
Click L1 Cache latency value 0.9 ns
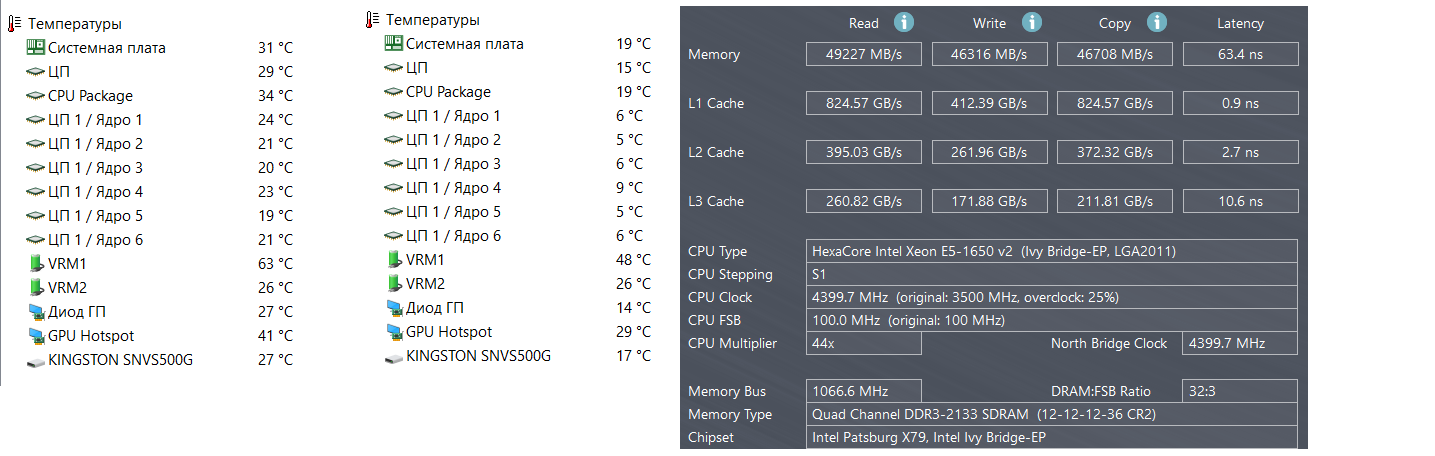pyautogui.click(x=1240, y=103)
